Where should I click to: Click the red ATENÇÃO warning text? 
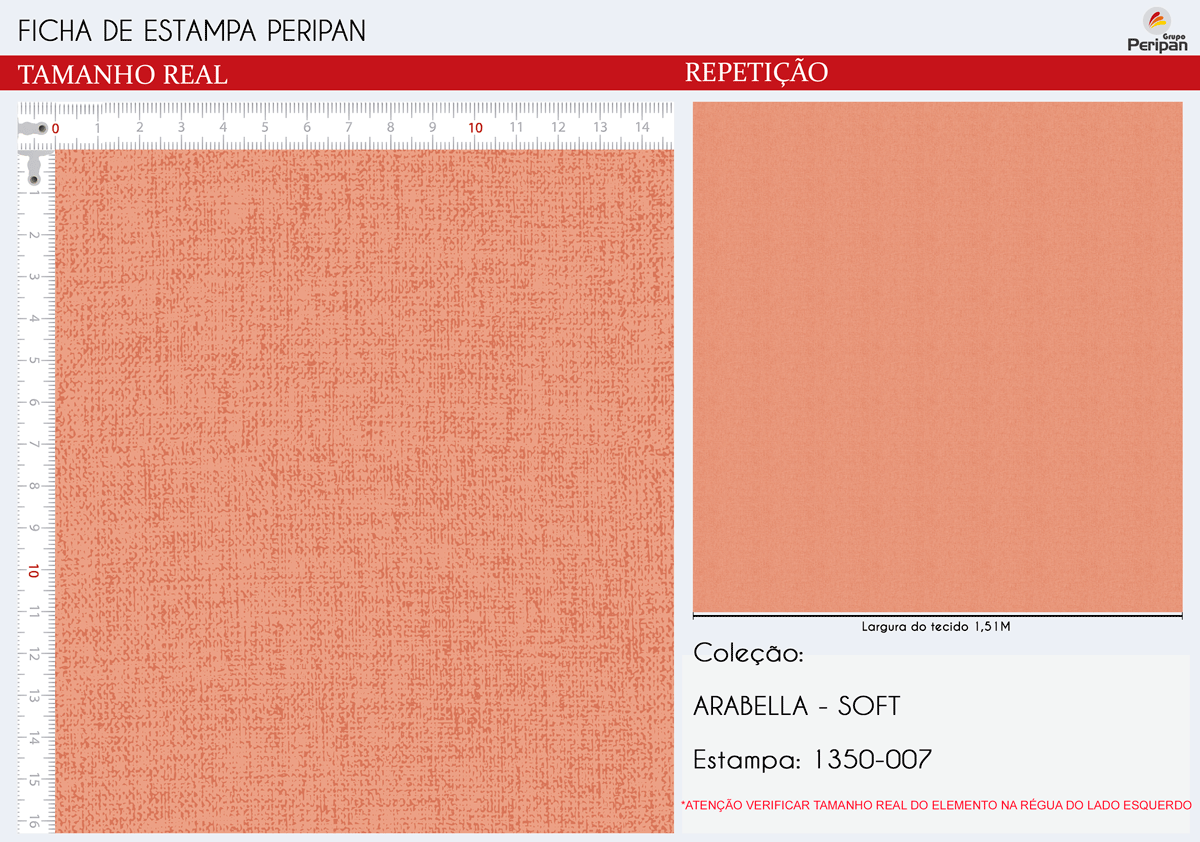click(x=936, y=805)
